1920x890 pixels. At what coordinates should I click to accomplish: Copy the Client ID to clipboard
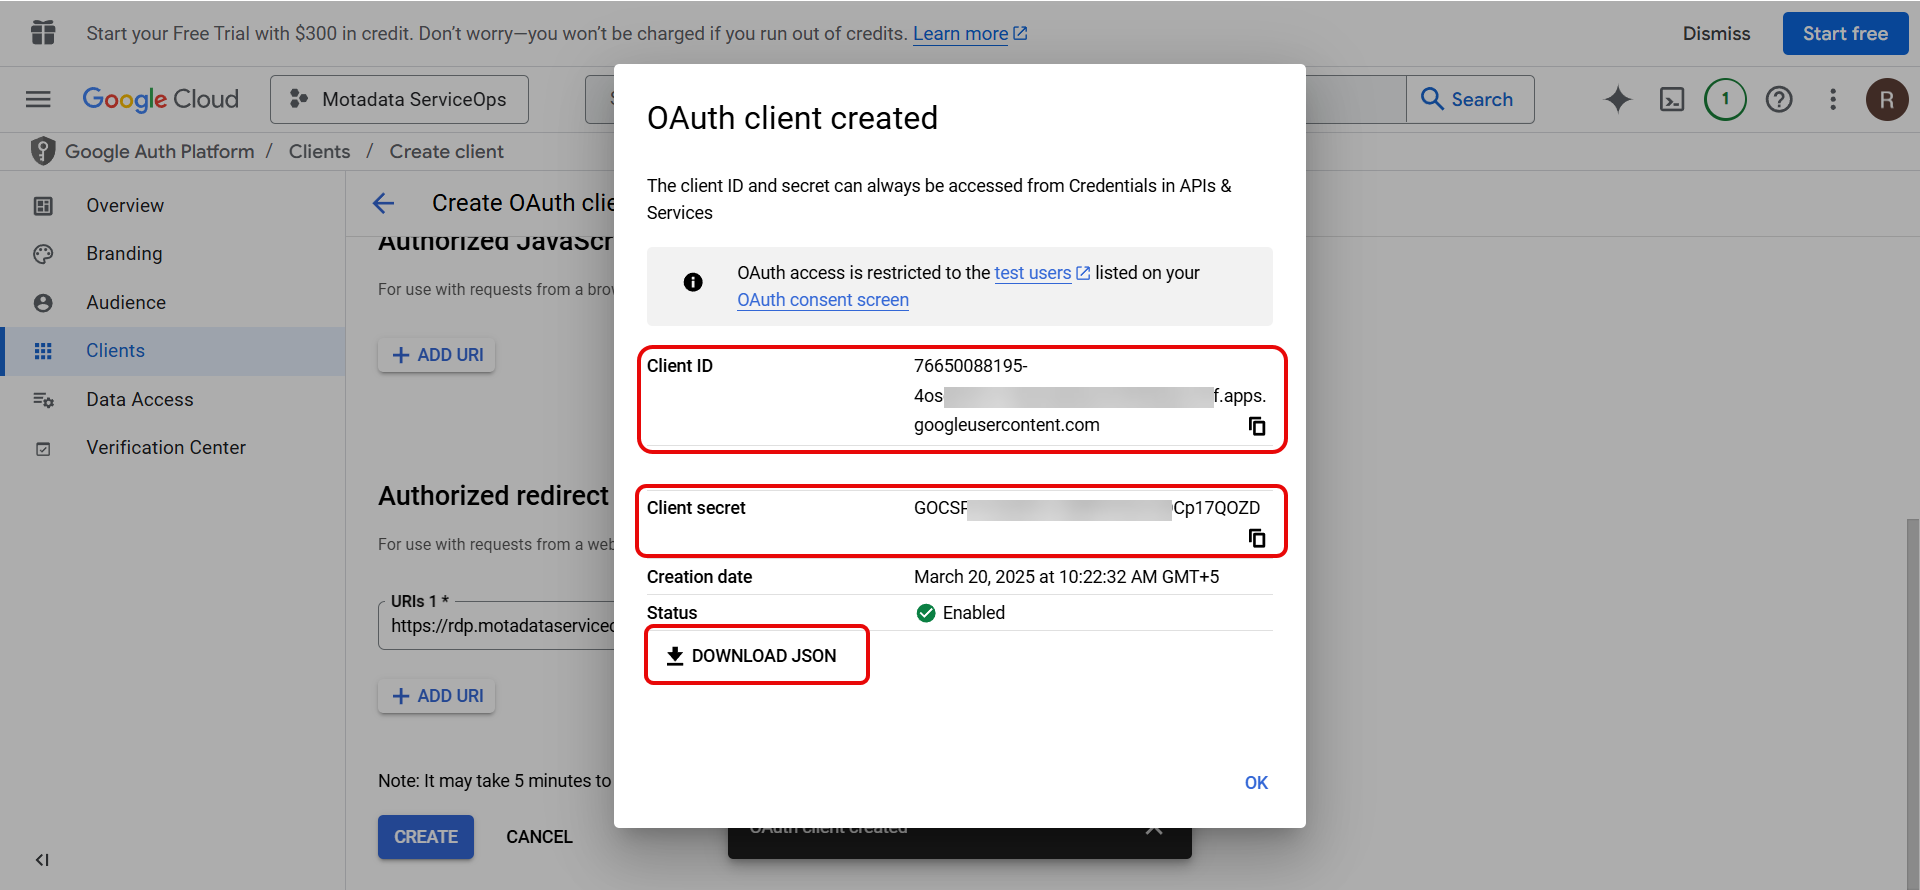click(1257, 427)
